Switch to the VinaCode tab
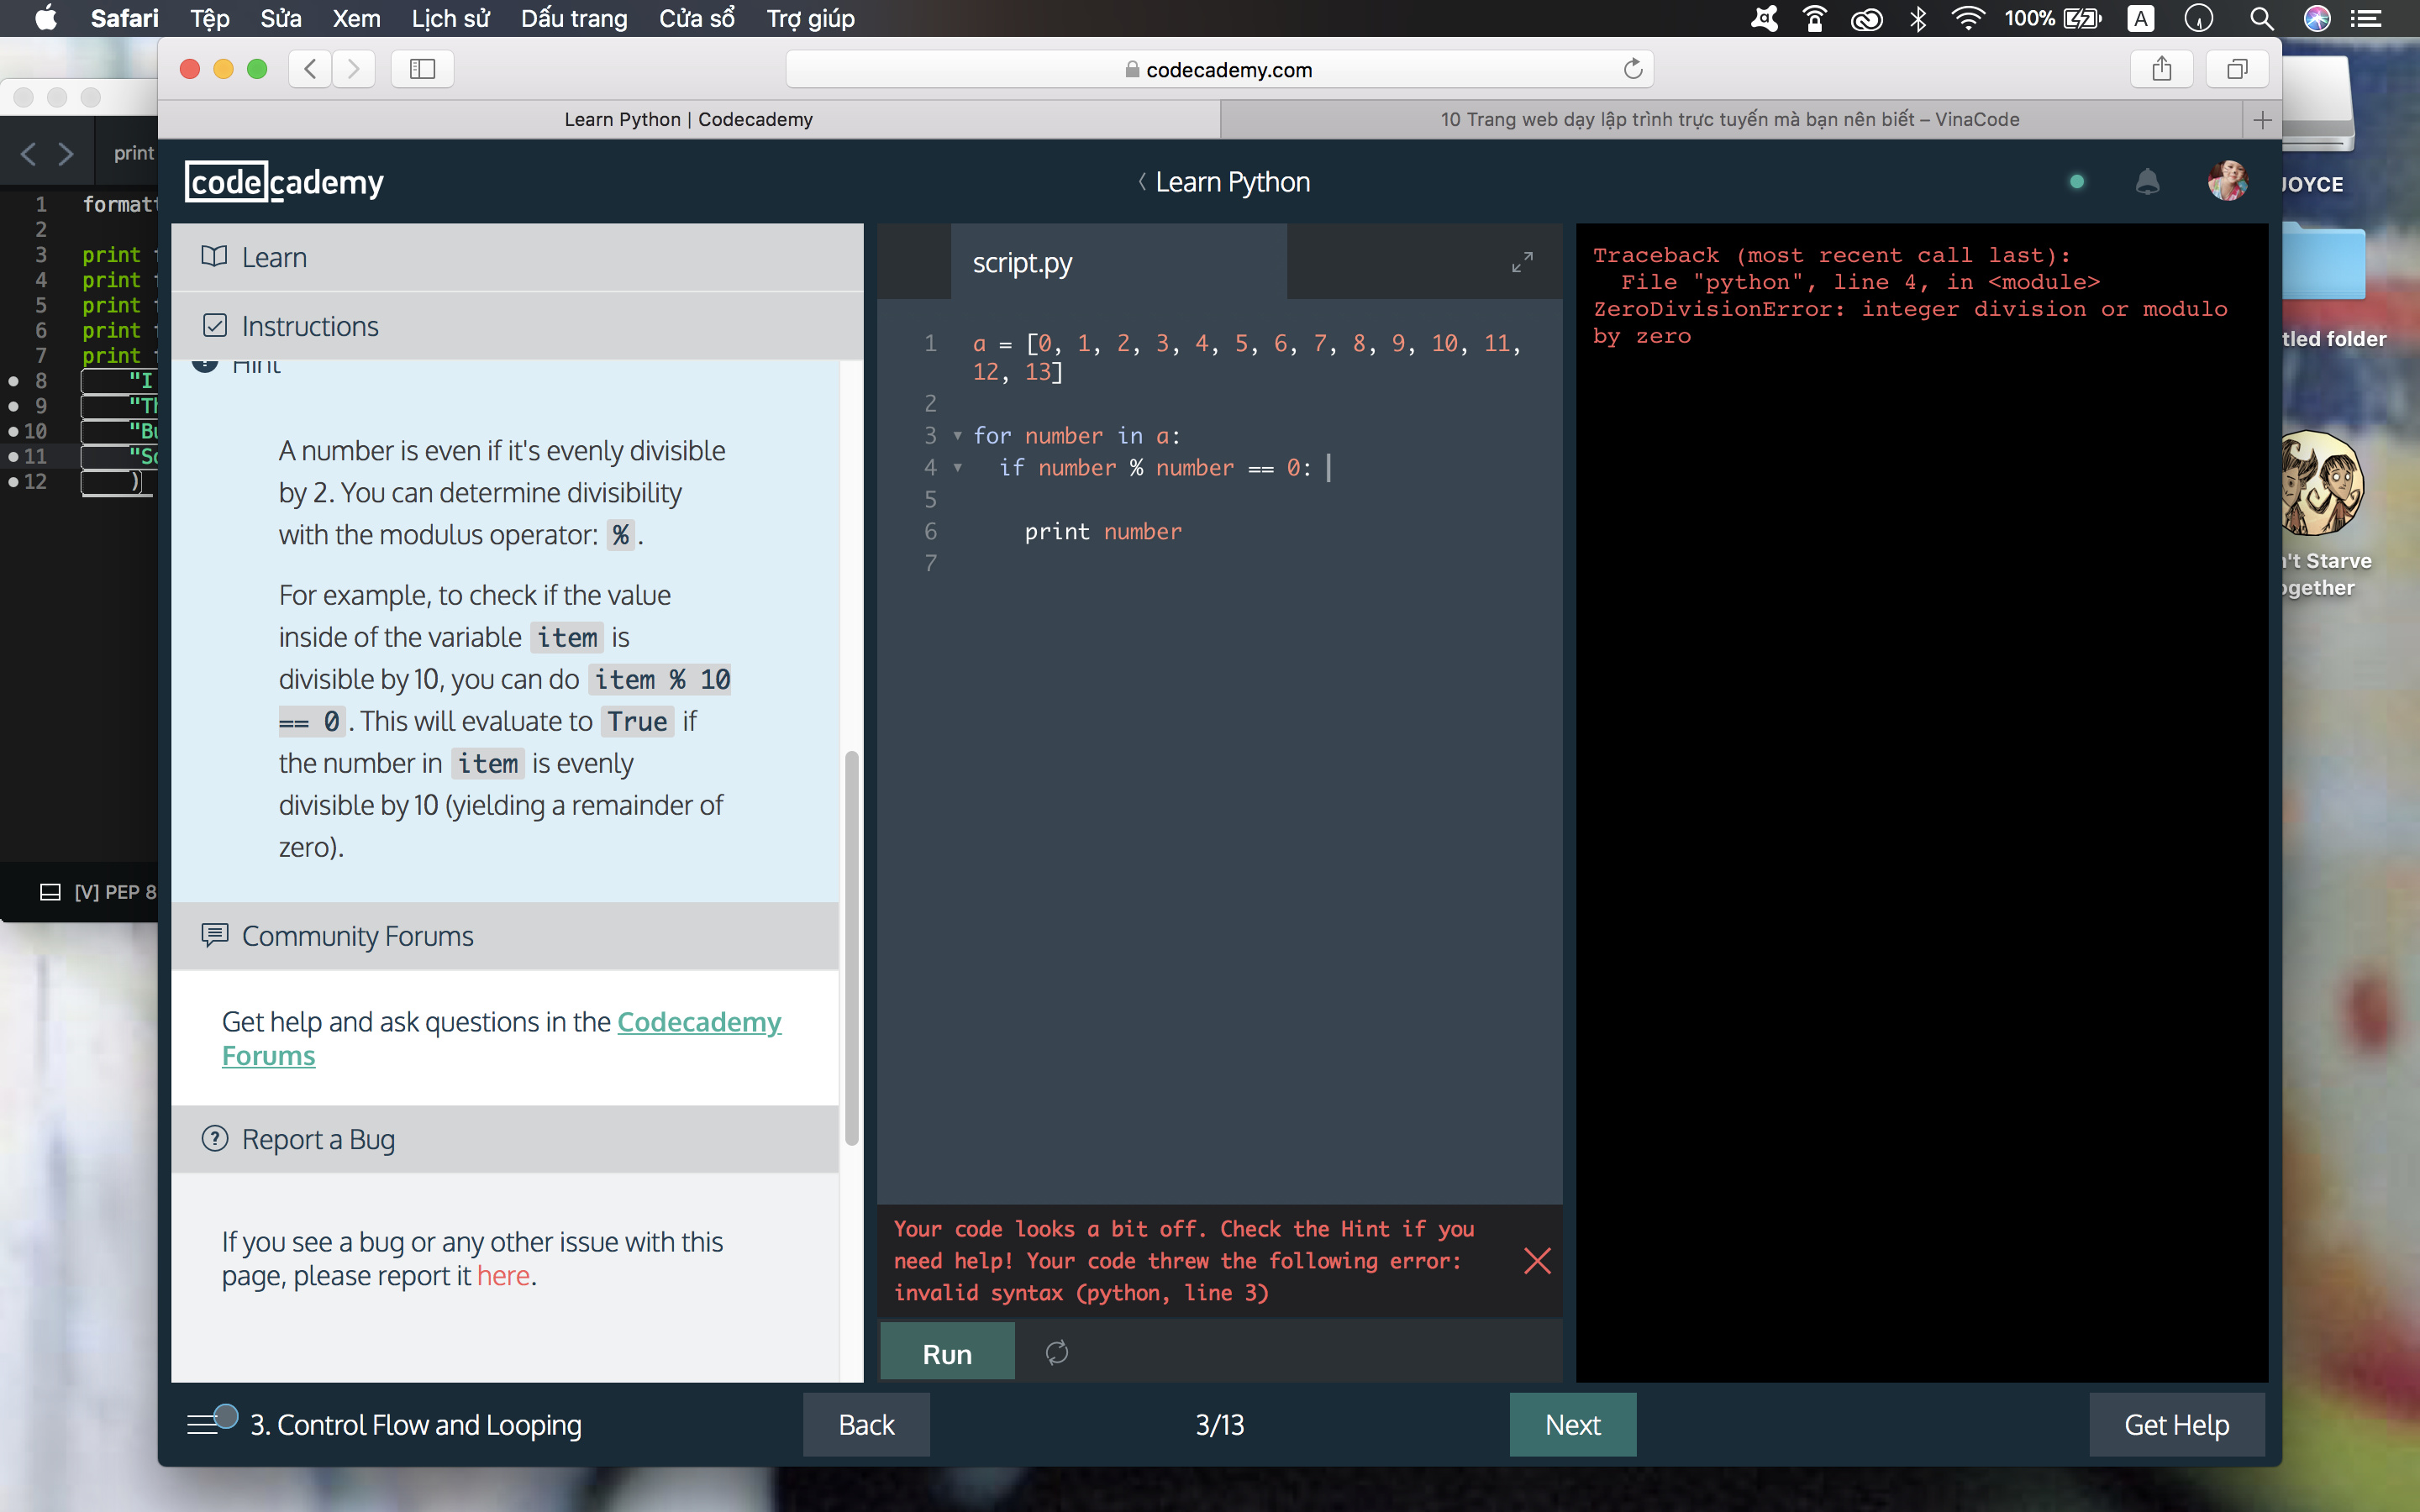Screen dimensions: 2420x1512 tap(1729, 119)
